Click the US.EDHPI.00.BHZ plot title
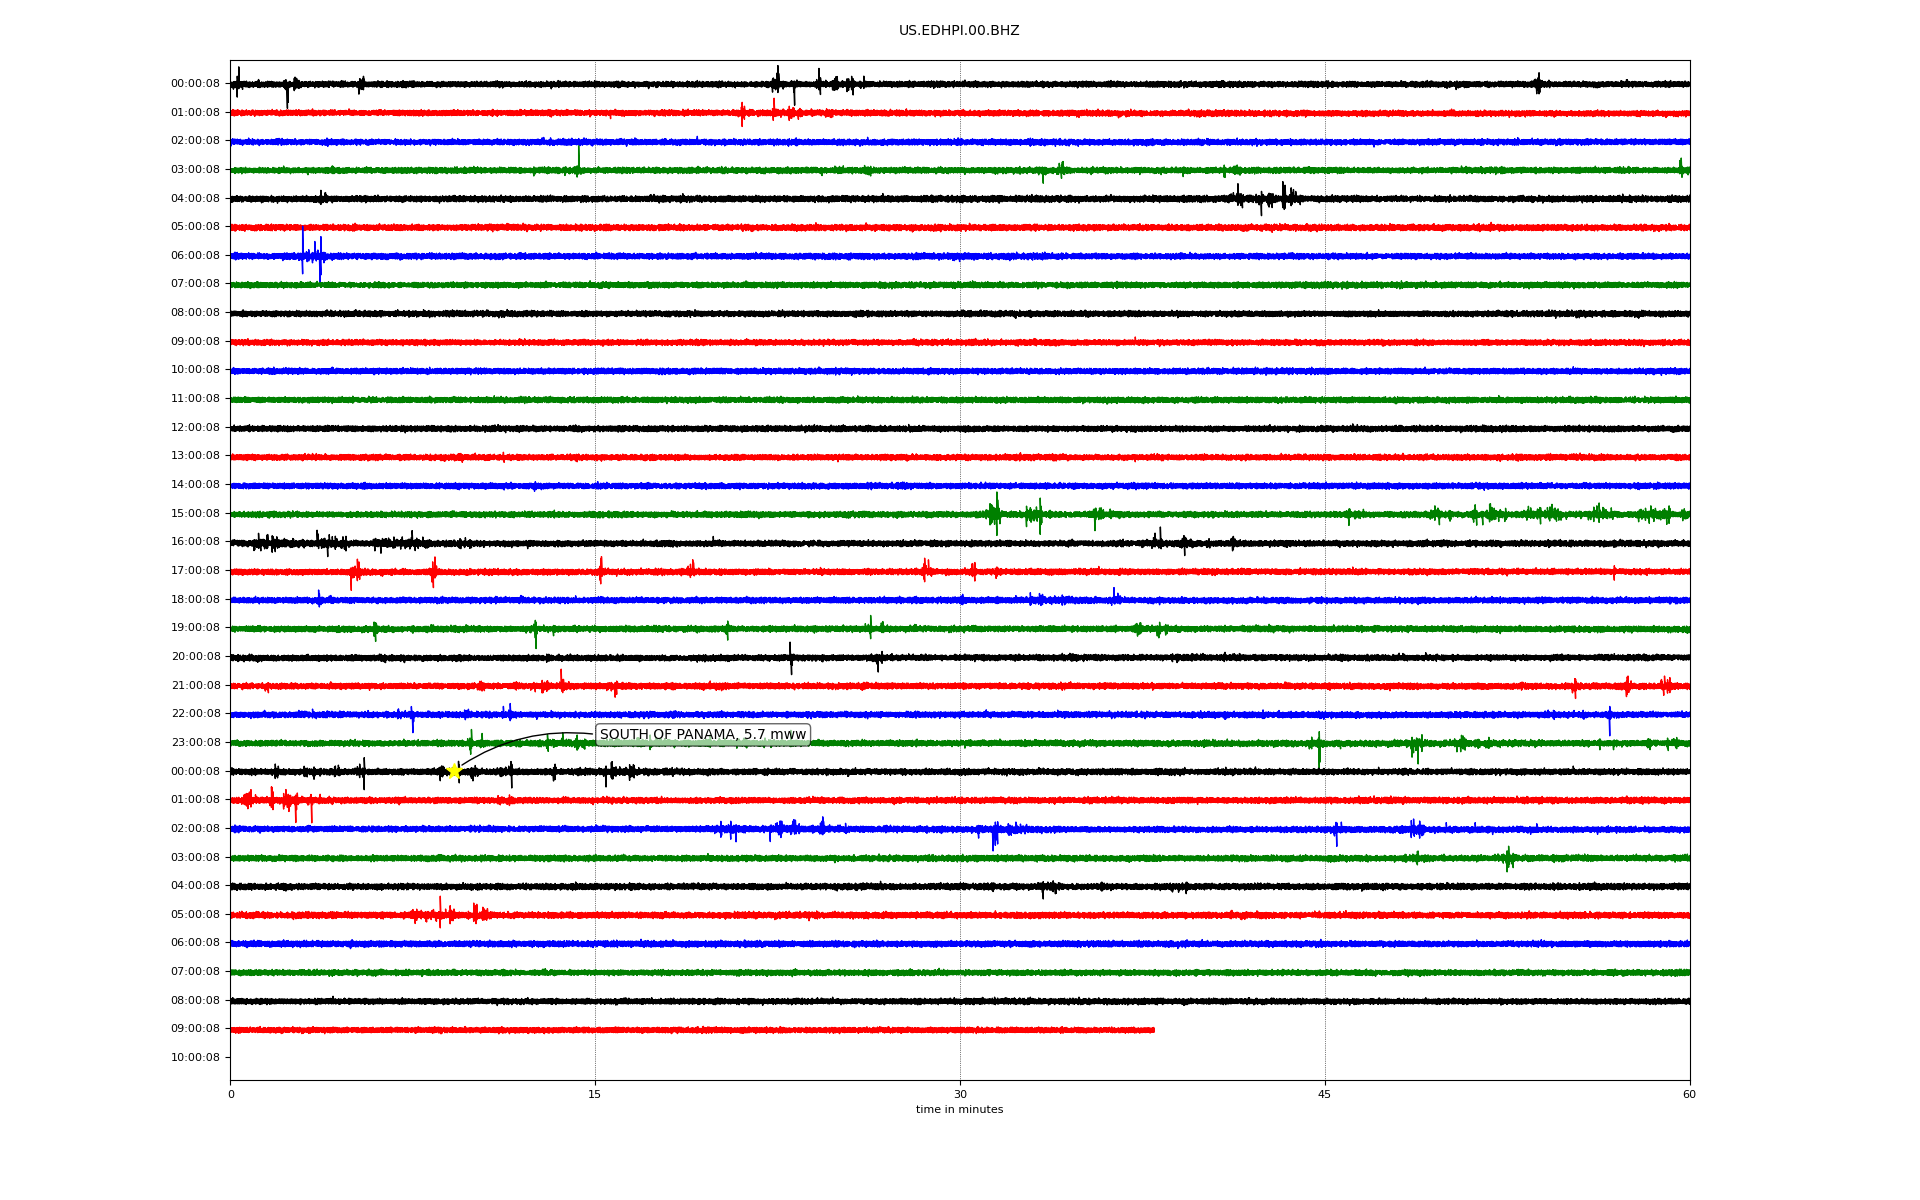Image resolution: width=1920 pixels, height=1200 pixels. tap(959, 31)
